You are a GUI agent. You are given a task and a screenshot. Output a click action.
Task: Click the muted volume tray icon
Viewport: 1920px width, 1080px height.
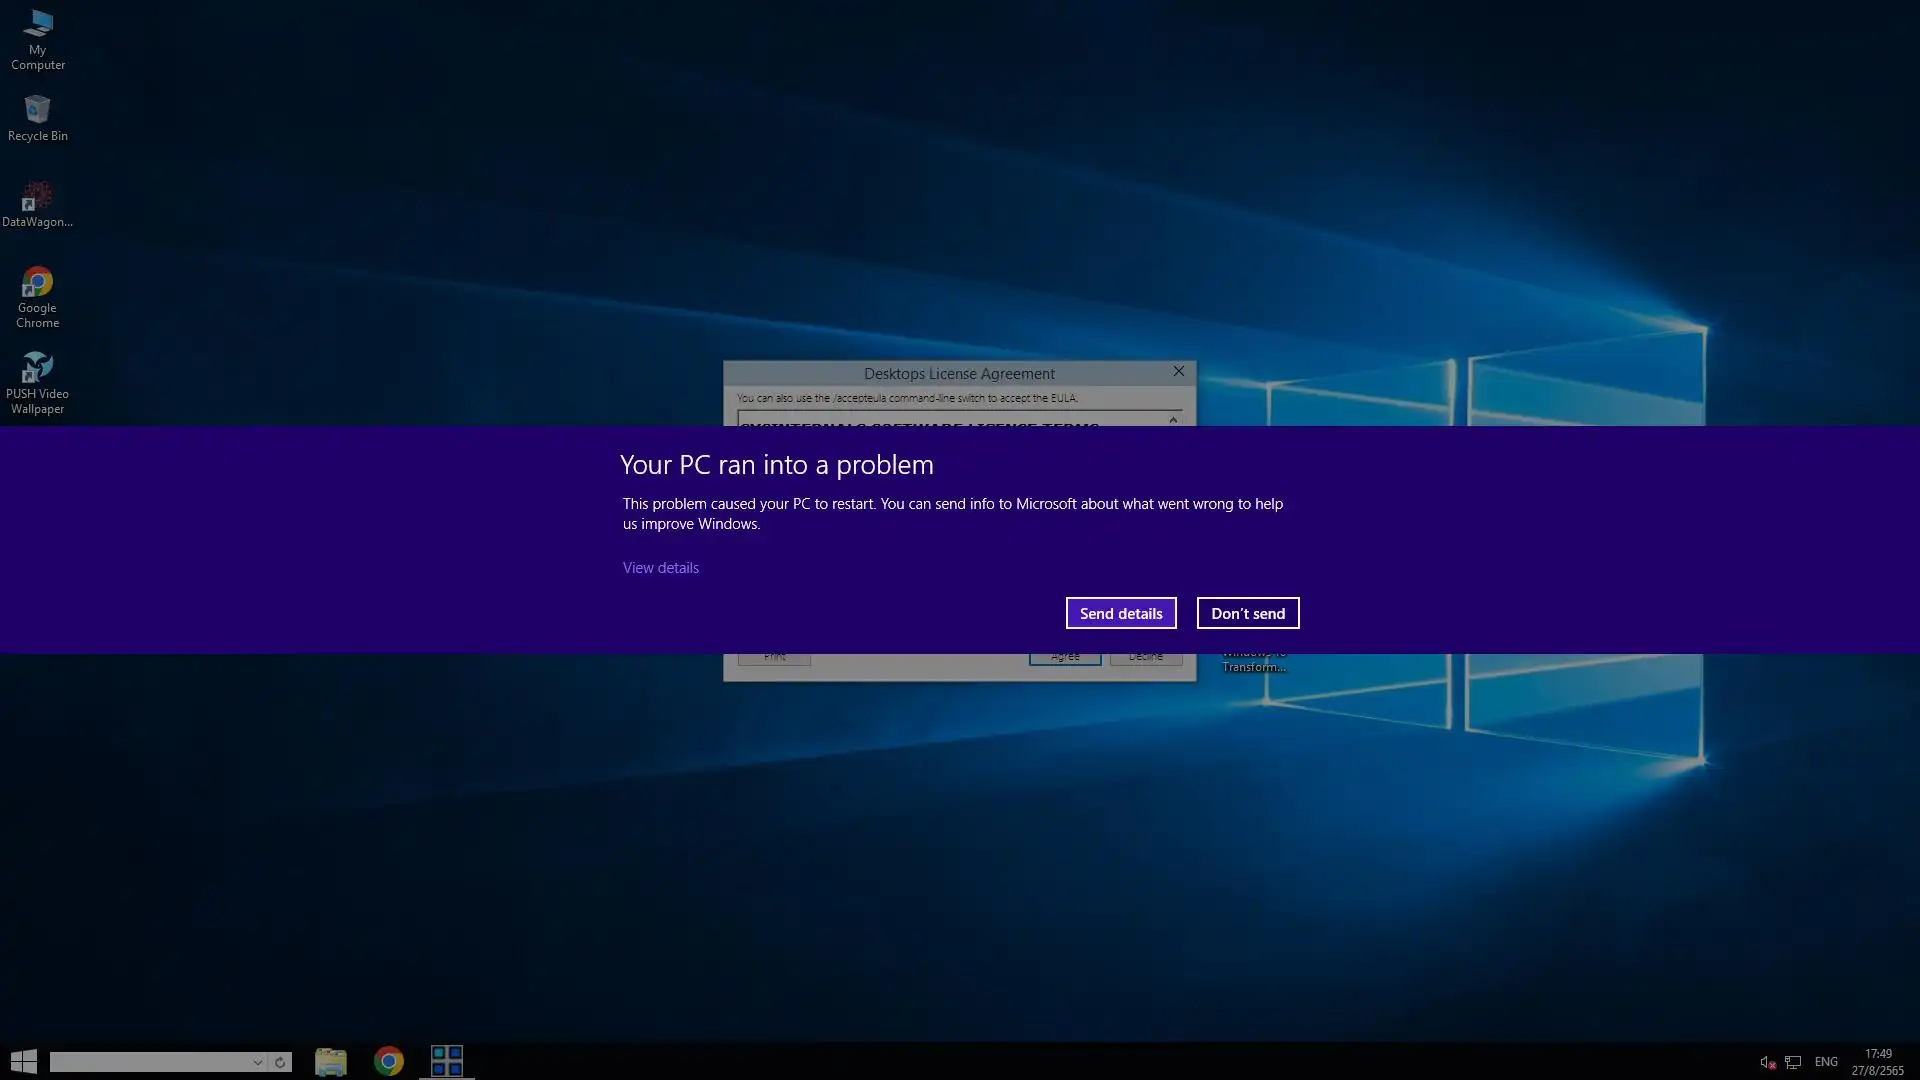pyautogui.click(x=1767, y=1062)
